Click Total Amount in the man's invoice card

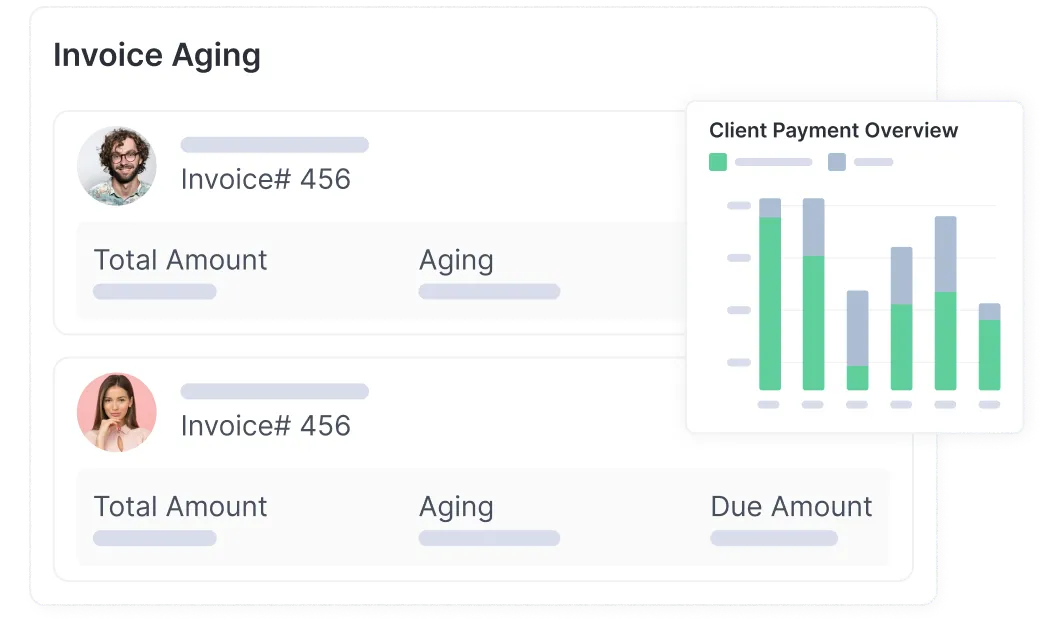click(x=180, y=260)
